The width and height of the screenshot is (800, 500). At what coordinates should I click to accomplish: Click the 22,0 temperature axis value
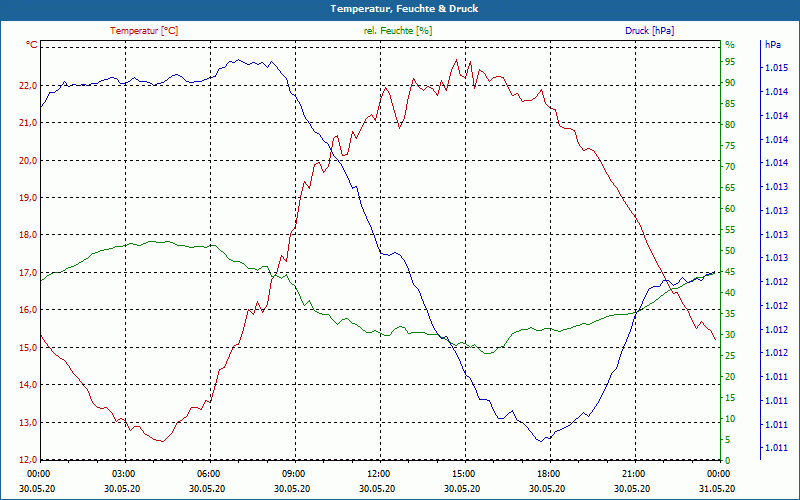point(28,86)
